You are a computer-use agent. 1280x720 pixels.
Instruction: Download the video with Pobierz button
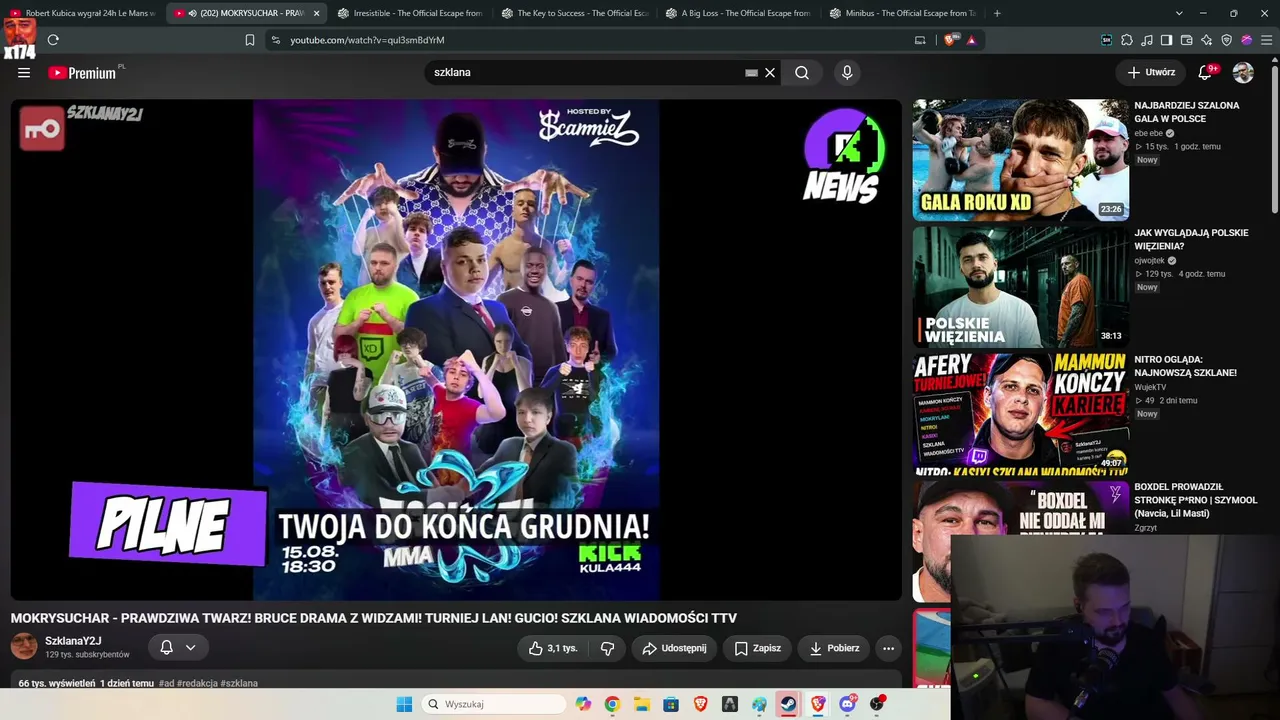coord(834,648)
